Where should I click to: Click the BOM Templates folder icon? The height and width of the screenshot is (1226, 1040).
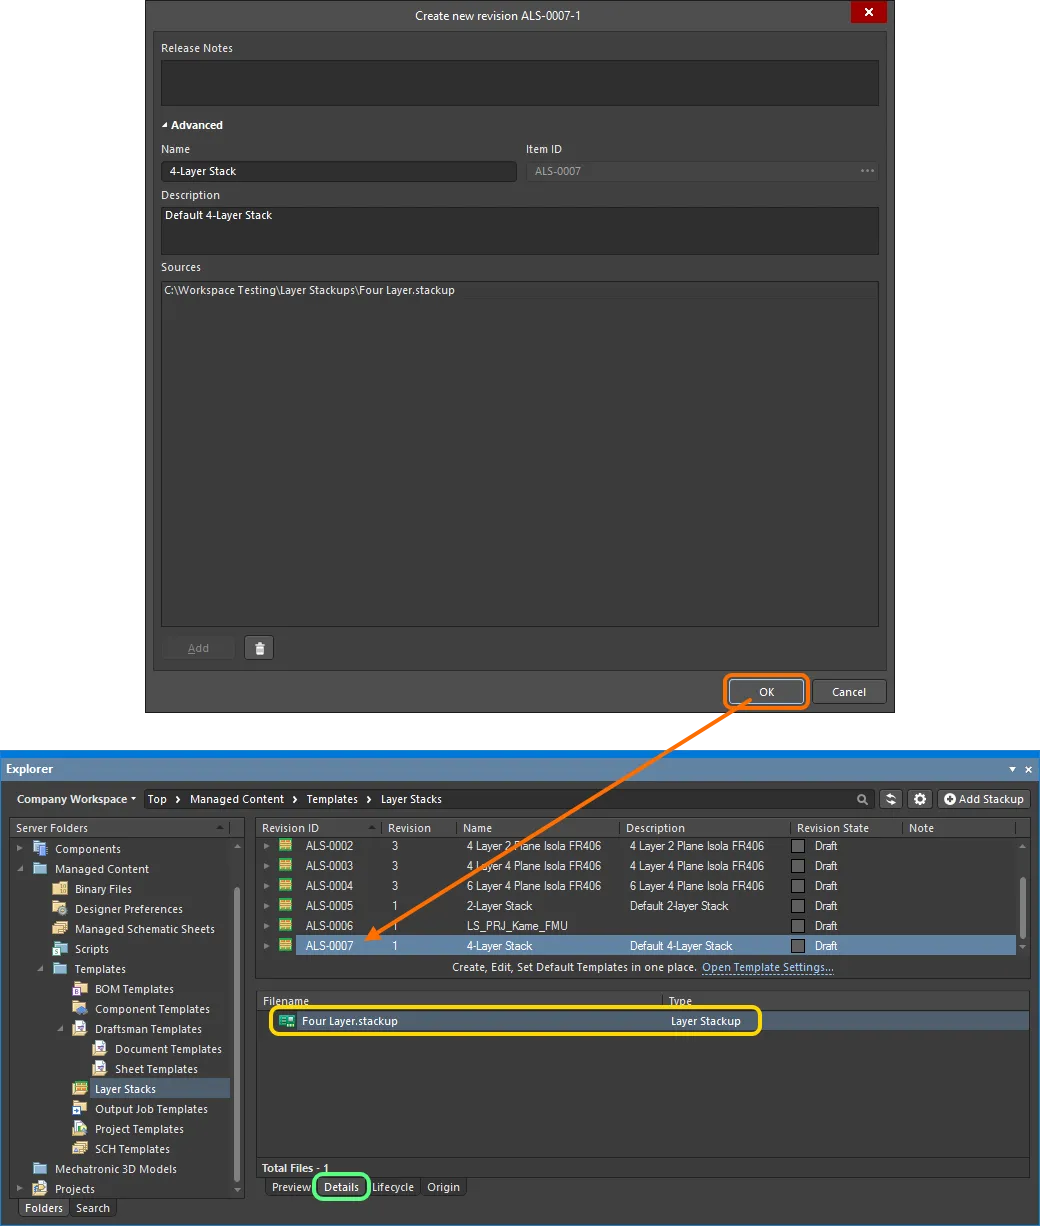coord(80,989)
